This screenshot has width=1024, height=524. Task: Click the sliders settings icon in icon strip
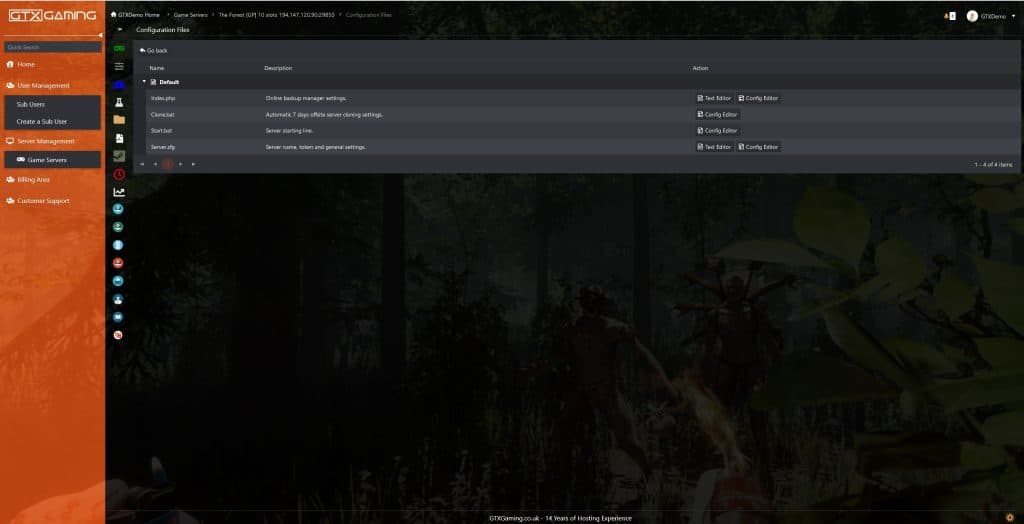click(x=119, y=66)
